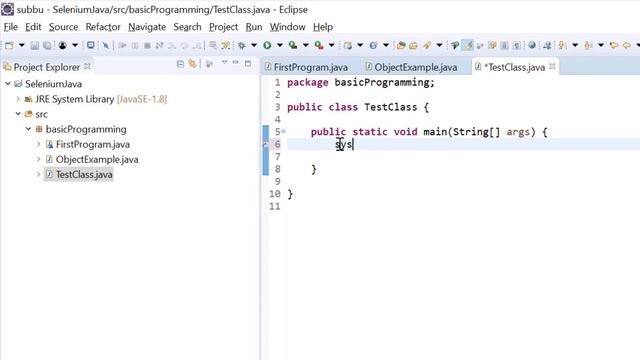Click Collapse All in Project Explorer
Image resolution: width=640 pixels, height=360 pixels.
pyautogui.click(x=180, y=64)
